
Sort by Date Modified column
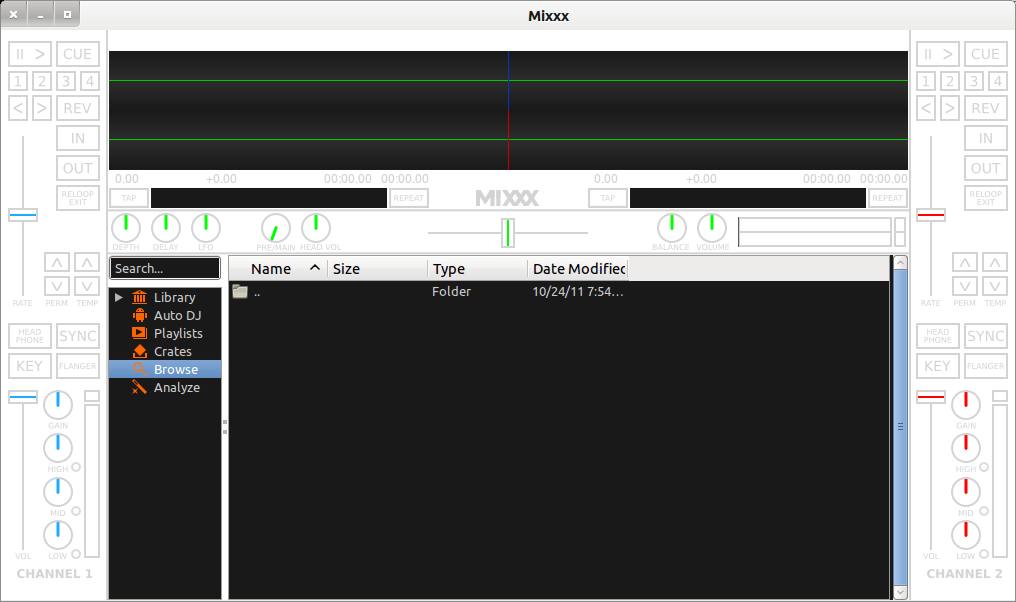578,268
